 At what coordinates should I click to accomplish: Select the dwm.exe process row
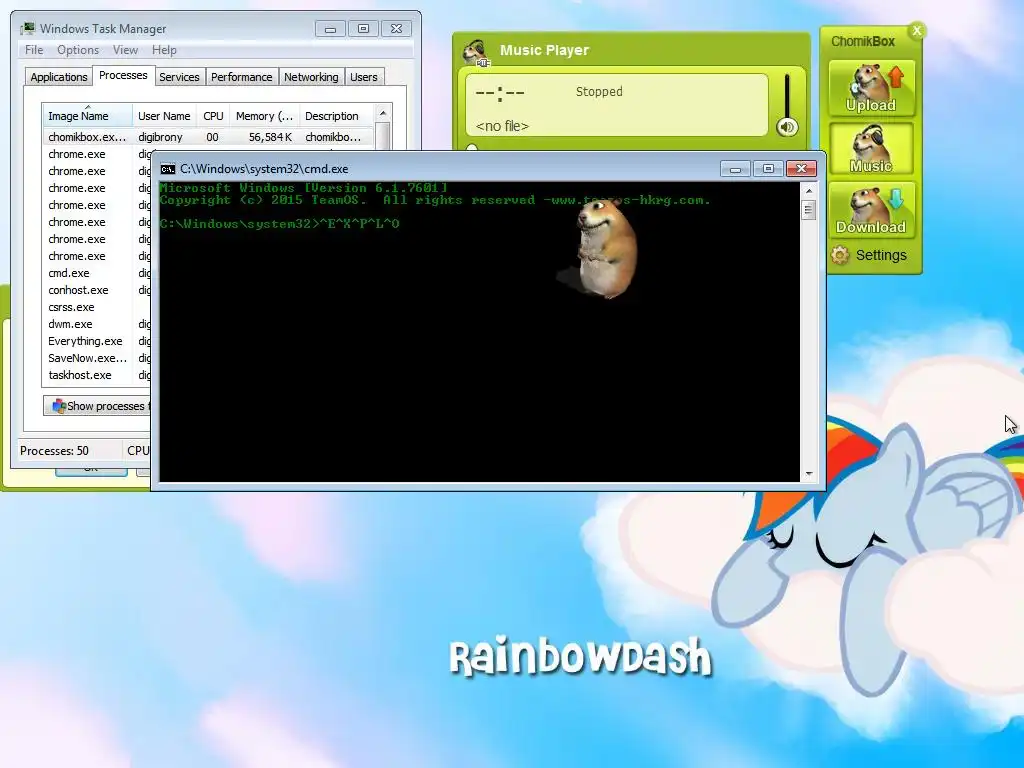[x=97, y=324]
